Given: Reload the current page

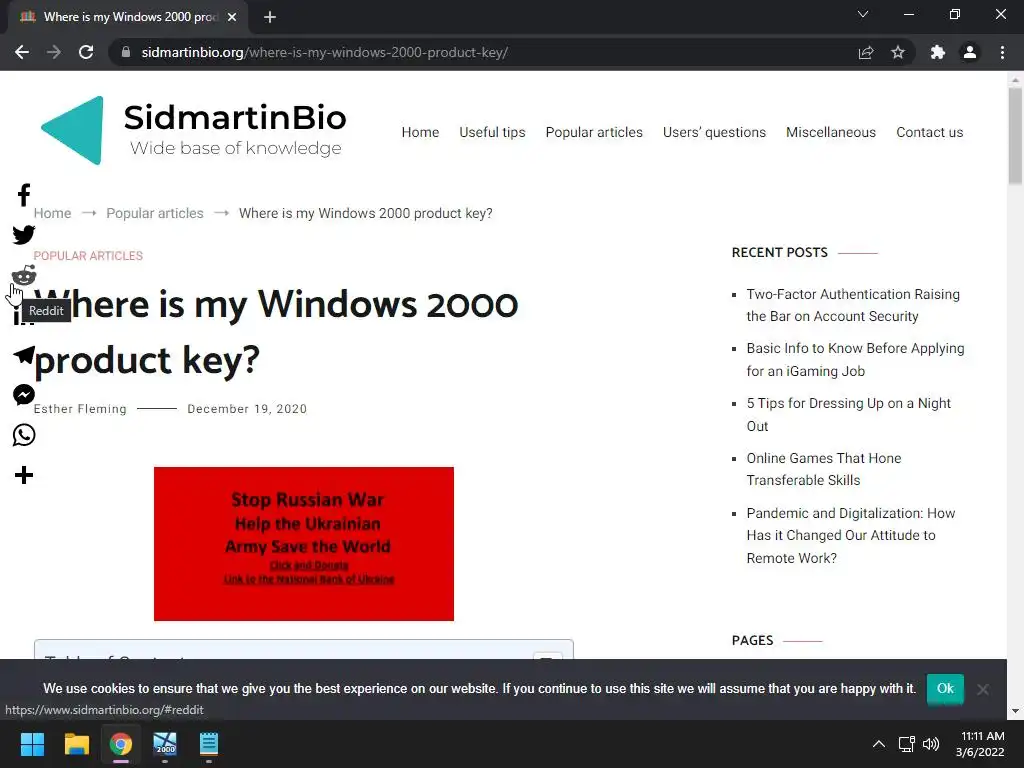Looking at the screenshot, I should coord(86,52).
